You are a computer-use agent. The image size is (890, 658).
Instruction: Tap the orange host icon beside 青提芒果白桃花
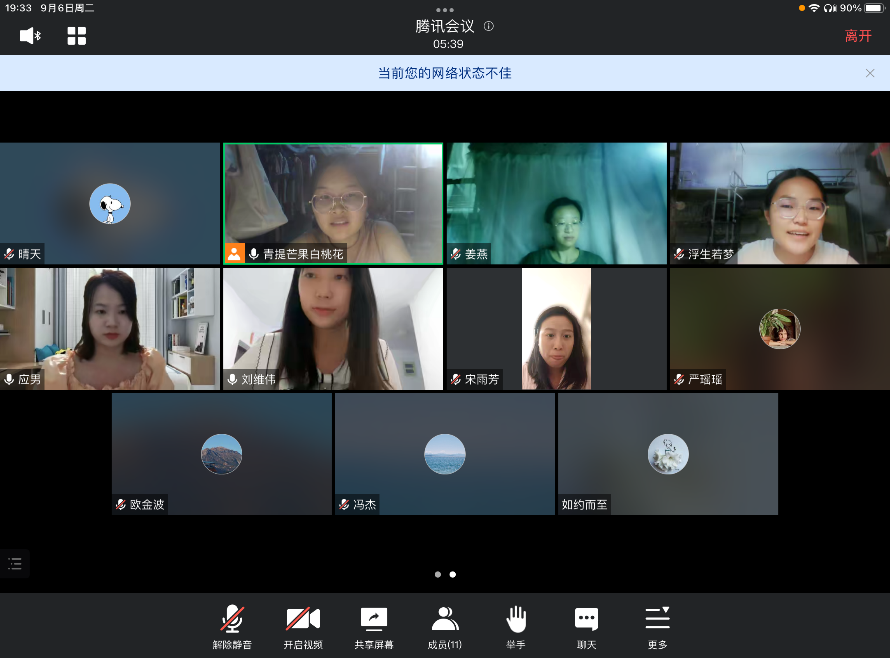click(234, 254)
